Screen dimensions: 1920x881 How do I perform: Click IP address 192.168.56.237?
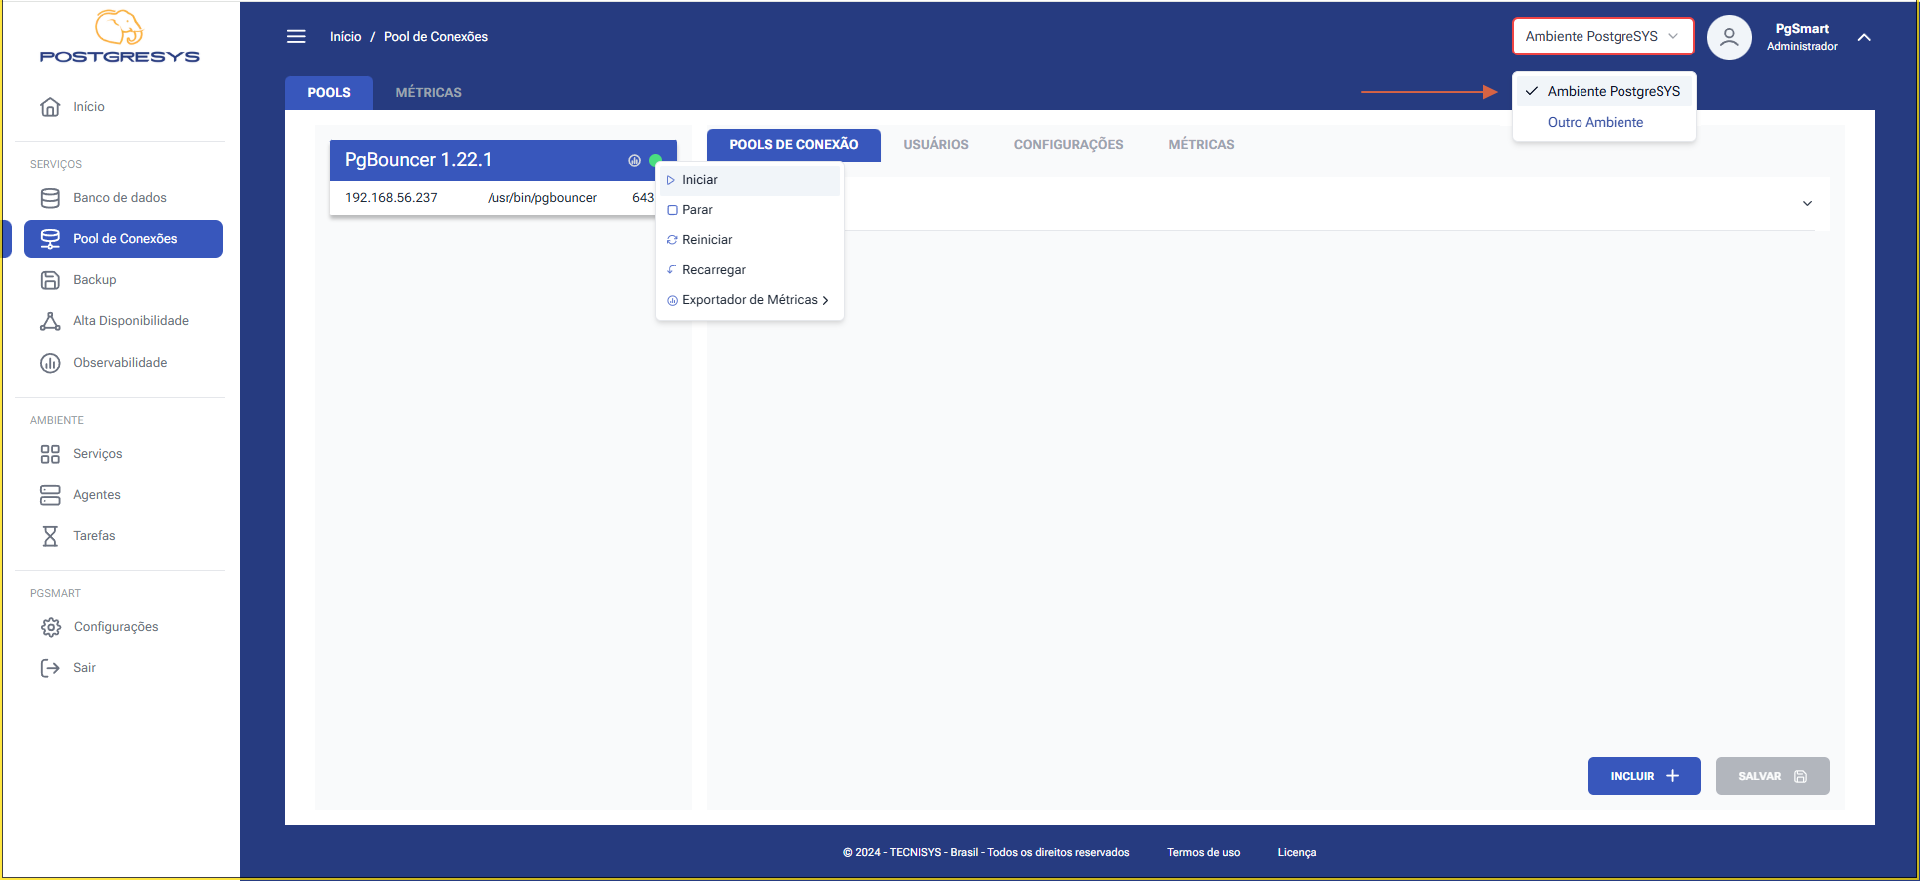[x=391, y=198]
